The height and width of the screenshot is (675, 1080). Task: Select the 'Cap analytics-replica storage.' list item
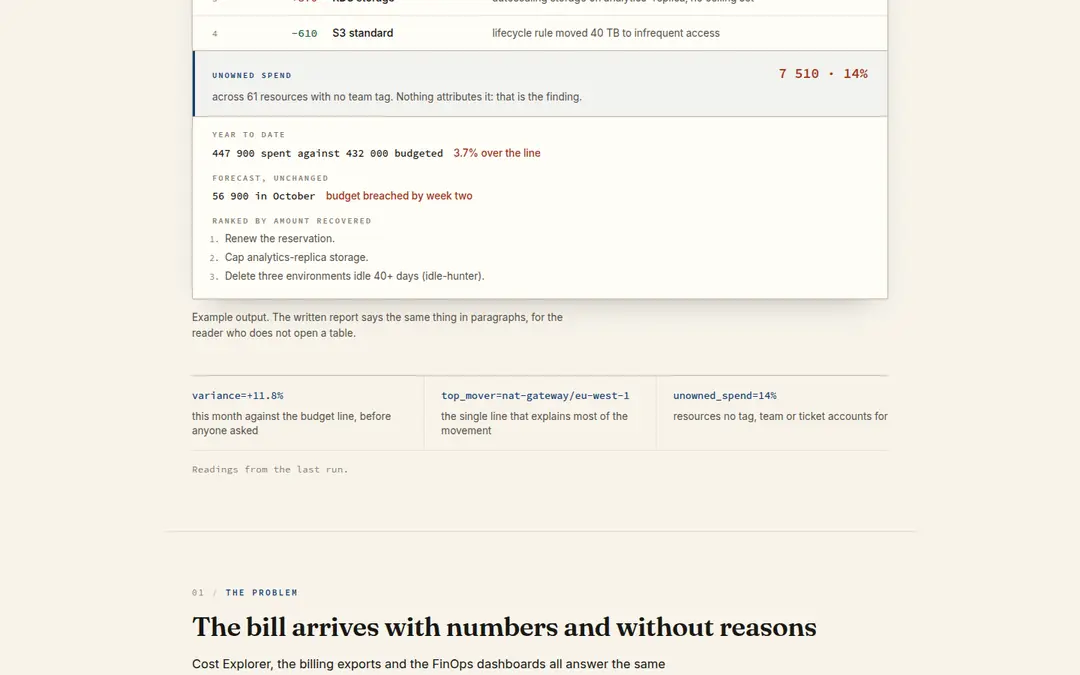(x=296, y=257)
